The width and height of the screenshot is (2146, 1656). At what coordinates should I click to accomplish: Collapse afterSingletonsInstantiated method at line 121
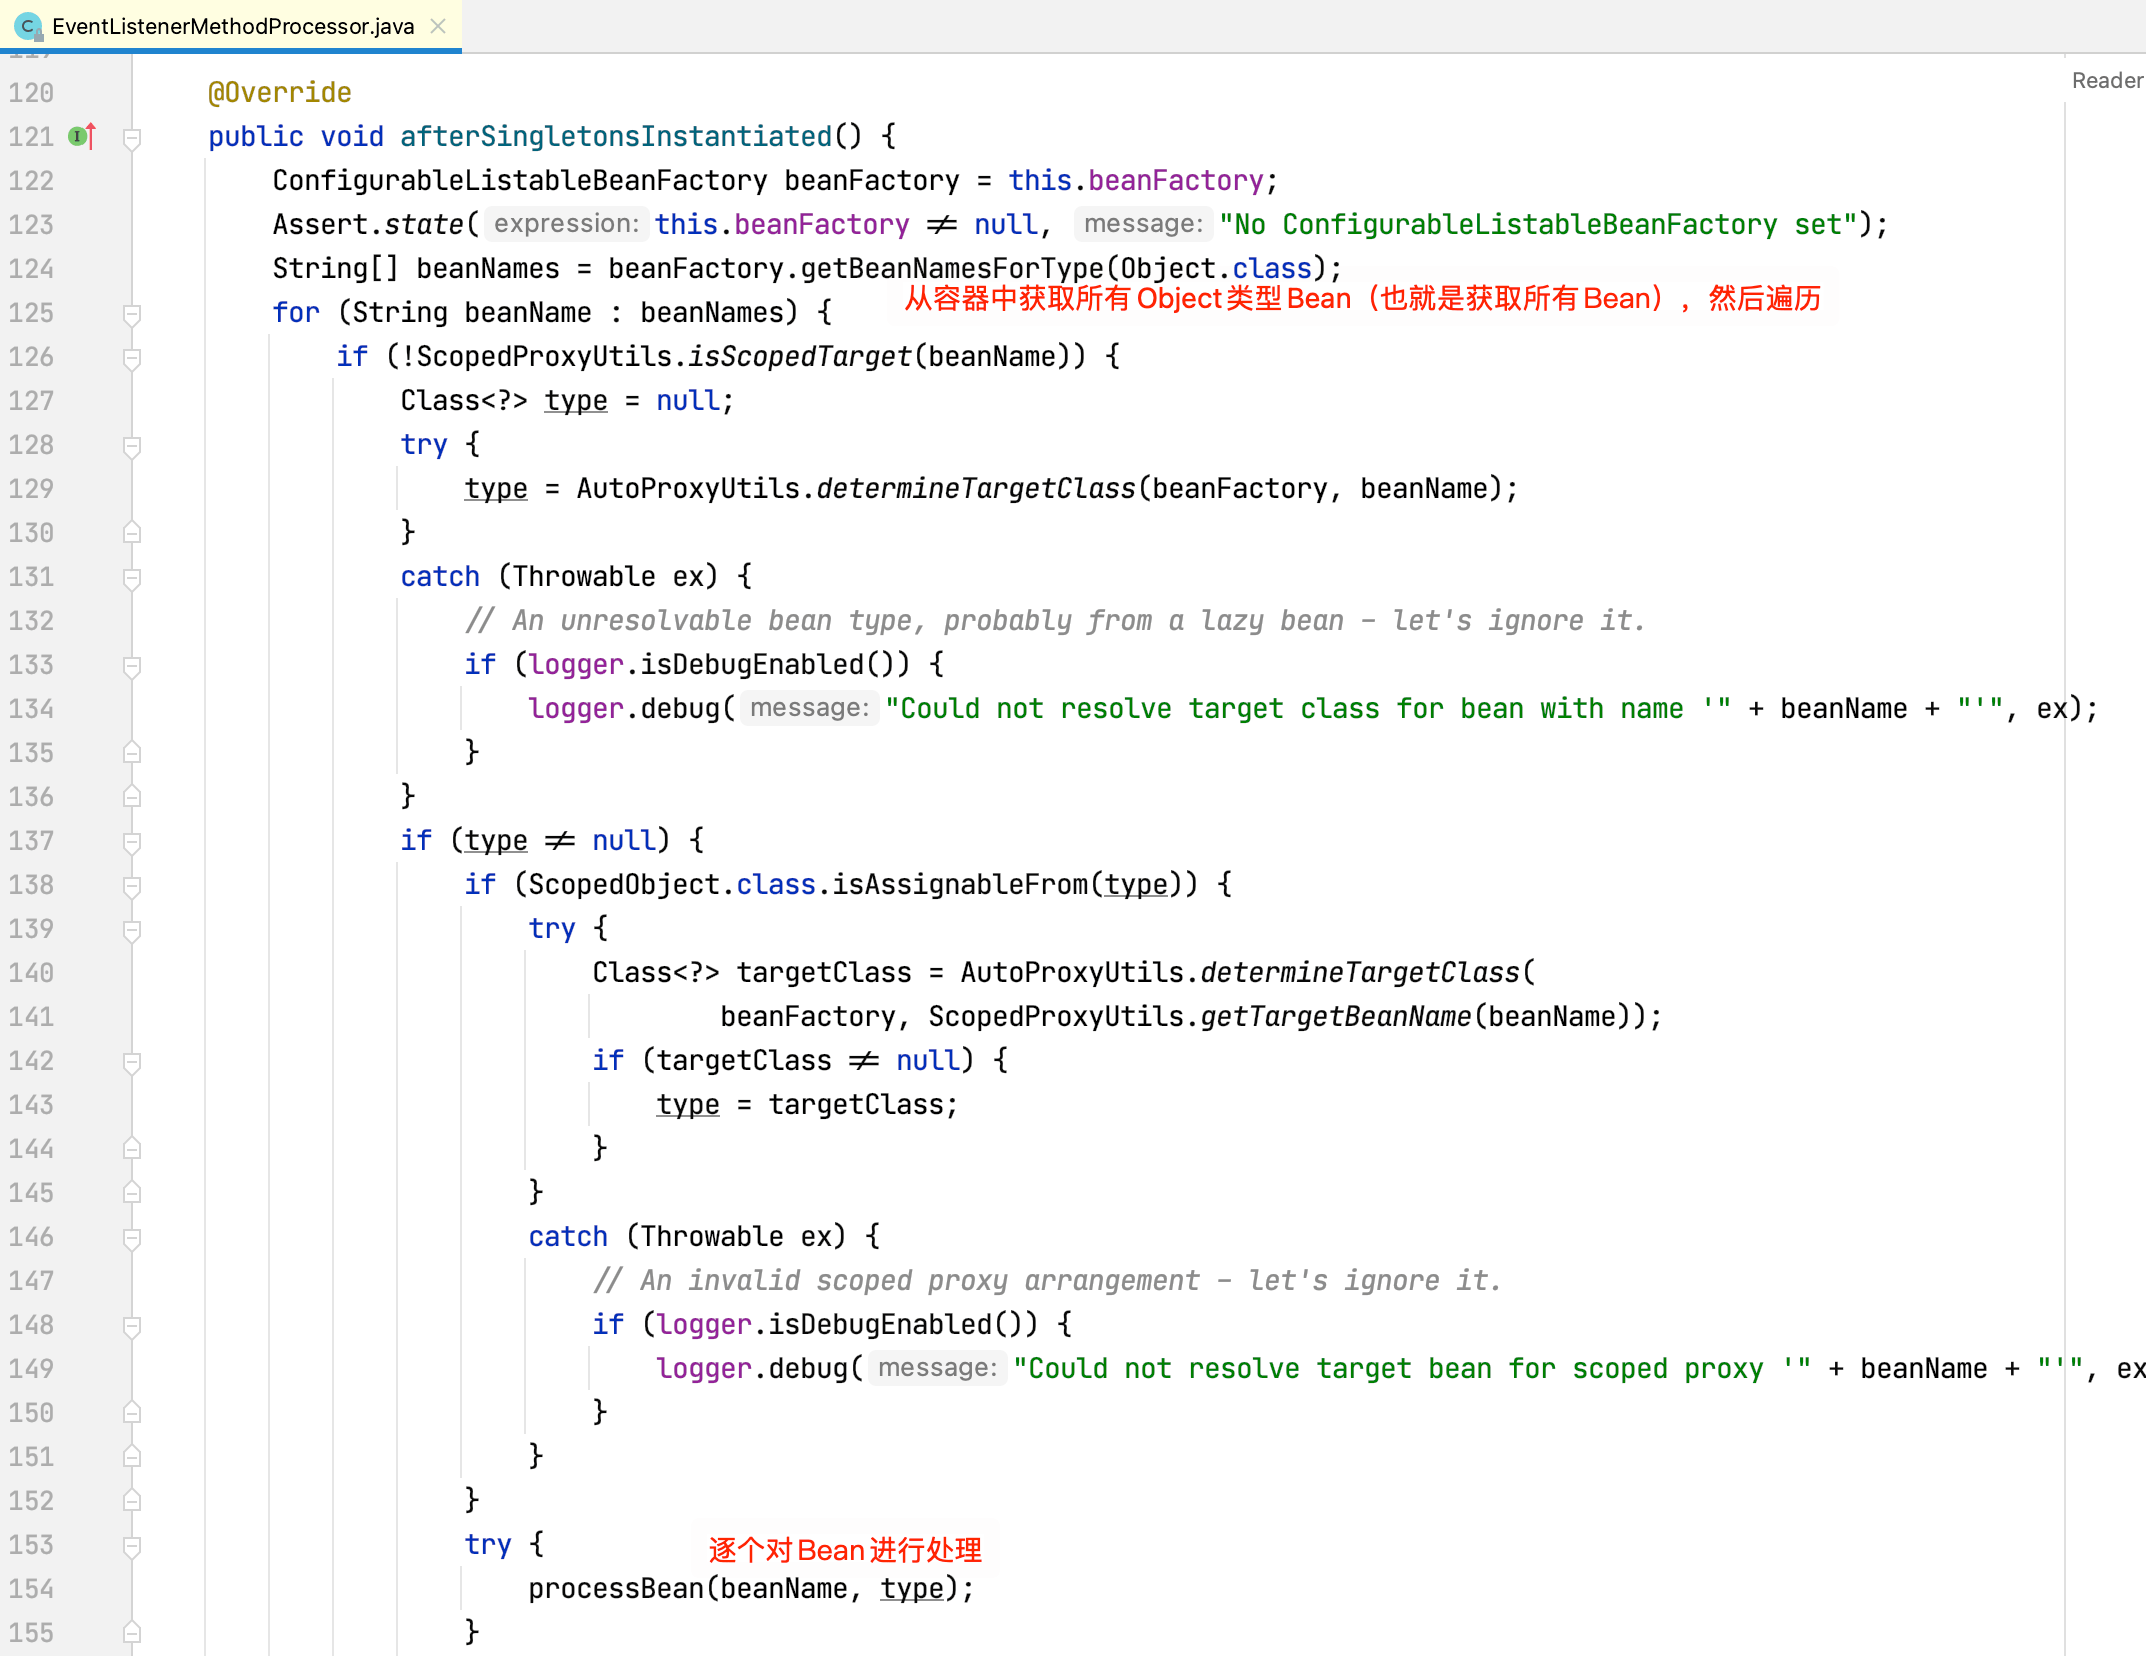coord(131,137)
